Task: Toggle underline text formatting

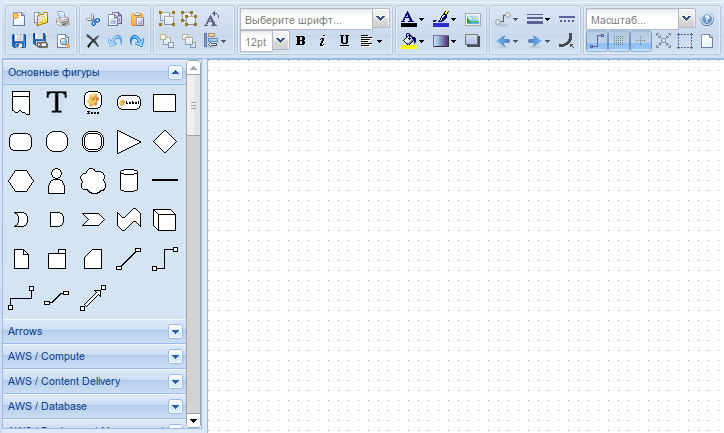Action: 344,41
